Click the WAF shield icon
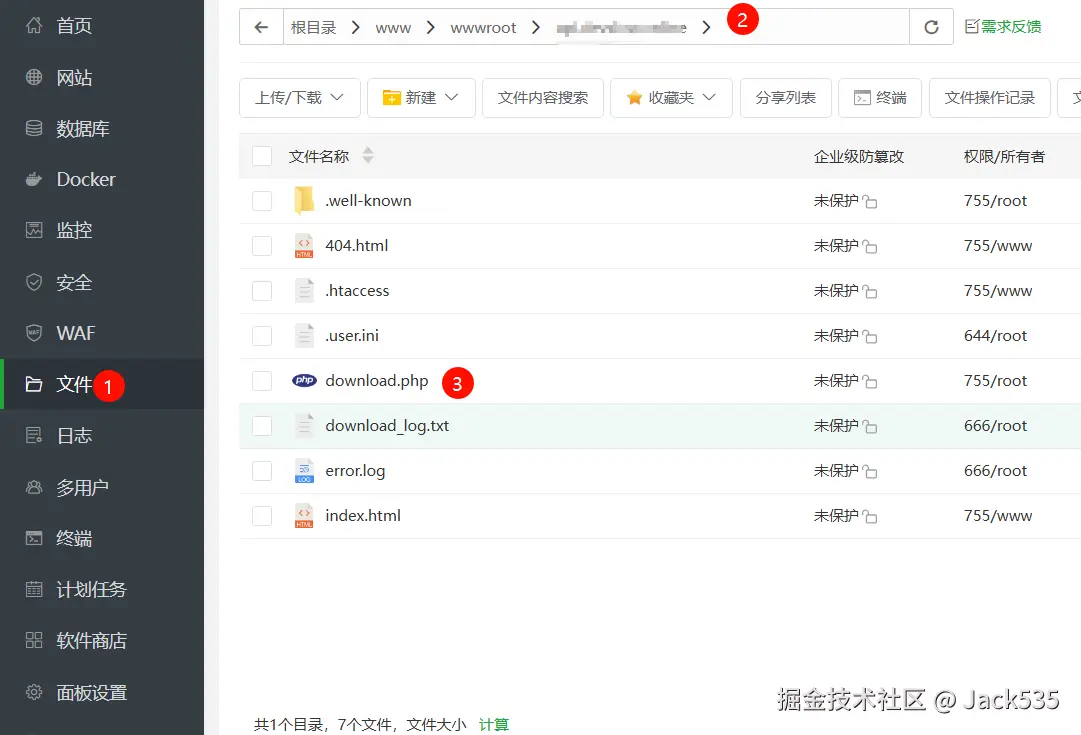 click(x=34, y=333)
